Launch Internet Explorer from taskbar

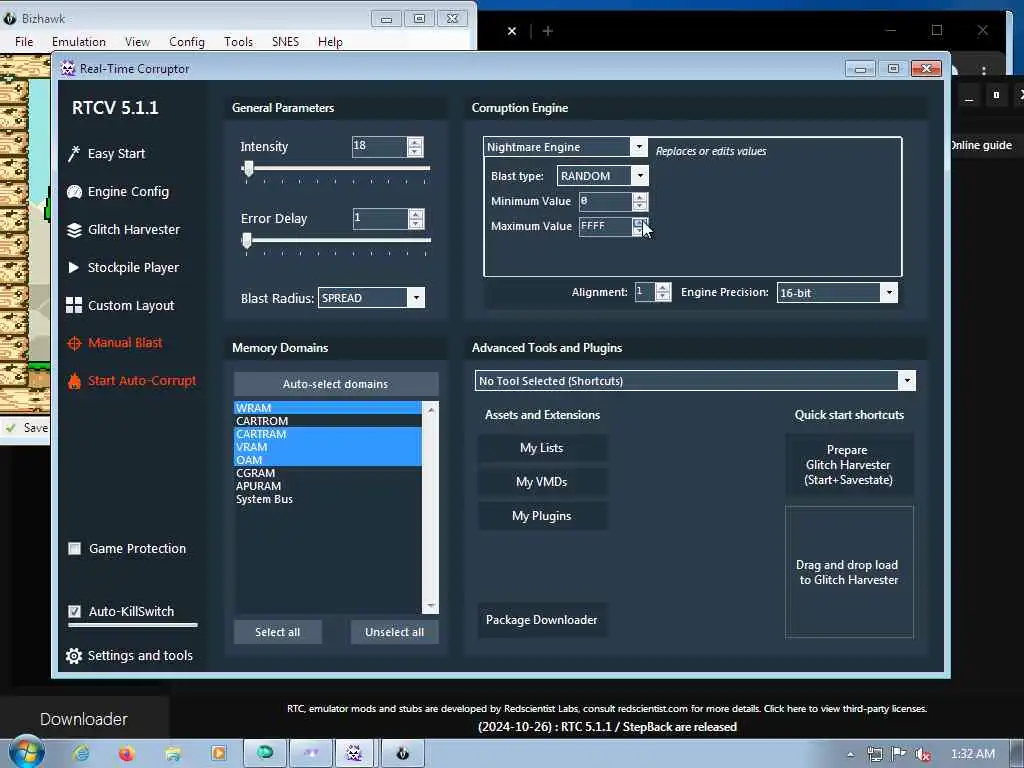(x=81, y=754)
